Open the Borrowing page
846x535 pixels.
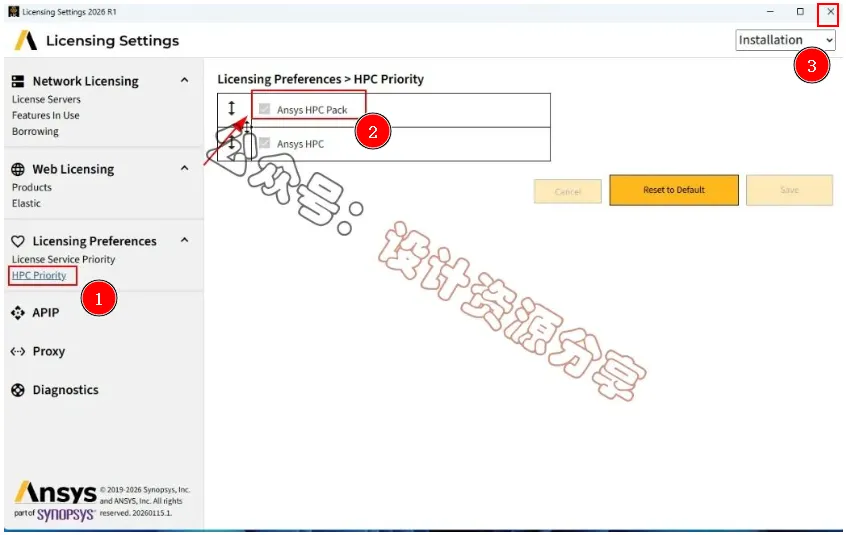click(36, 132)
